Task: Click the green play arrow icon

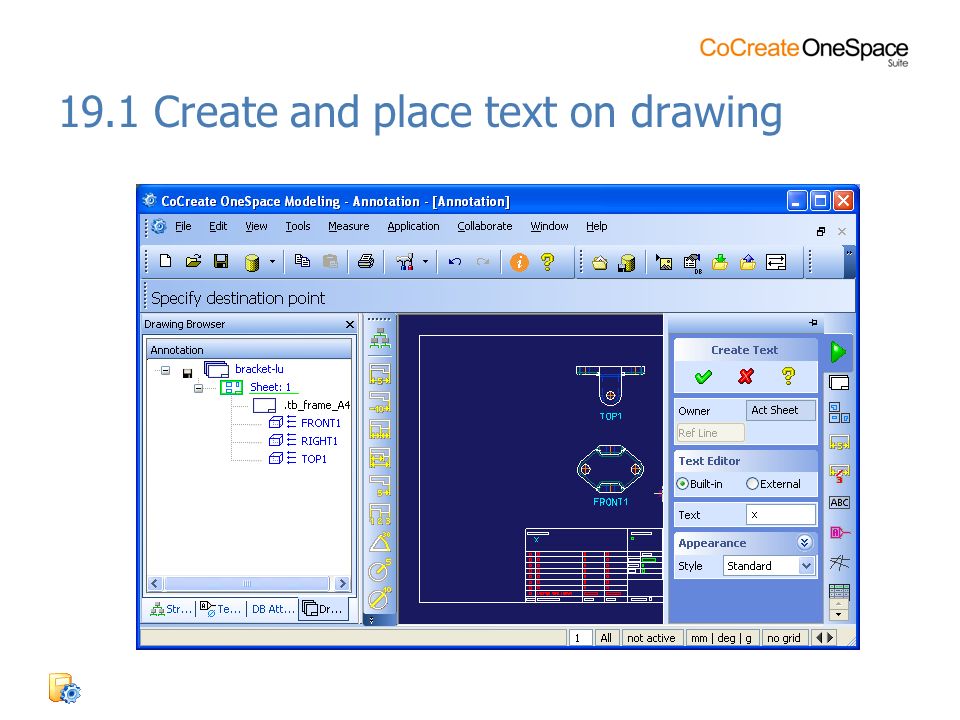Action: click(838, 352)
